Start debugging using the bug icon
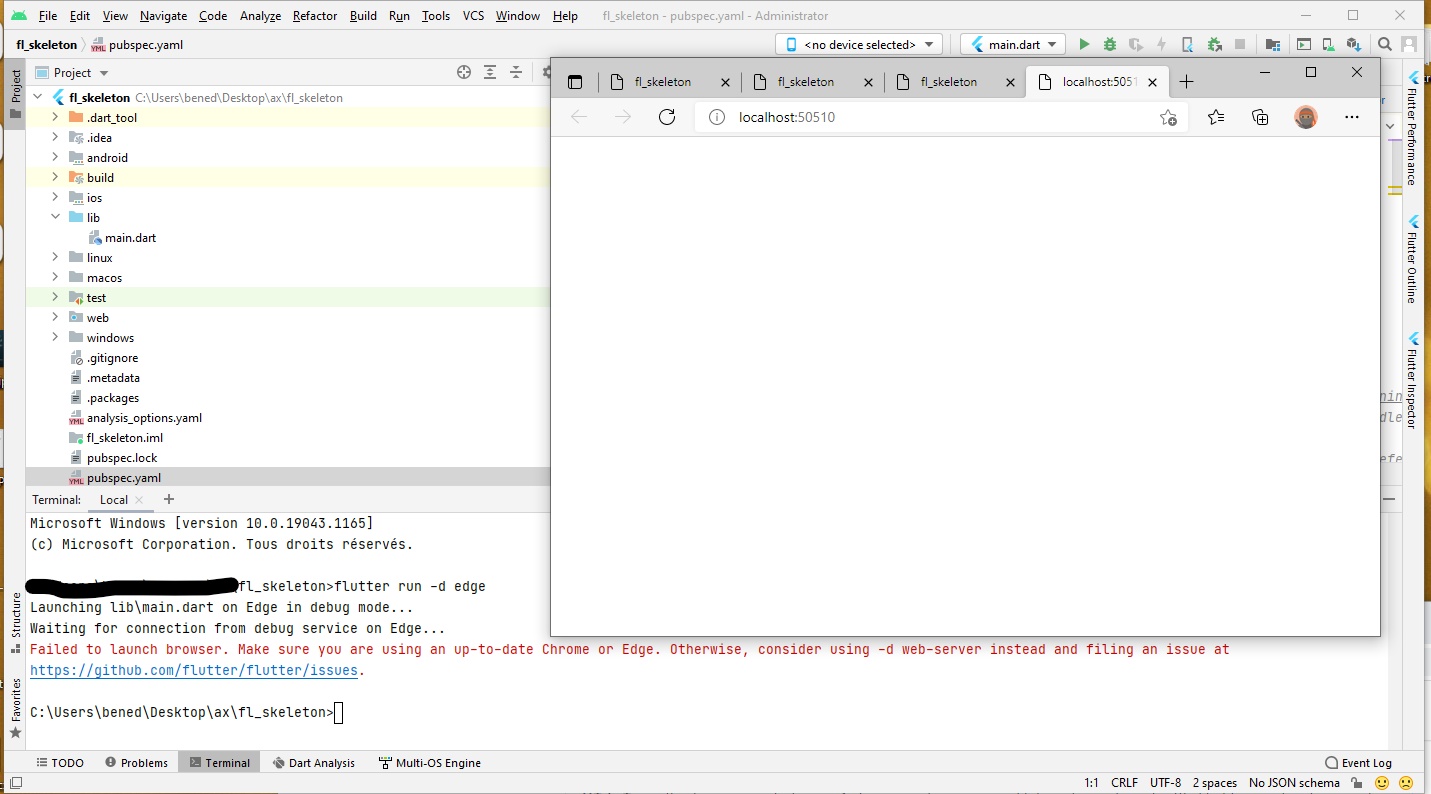 (x=1110, y=44)
